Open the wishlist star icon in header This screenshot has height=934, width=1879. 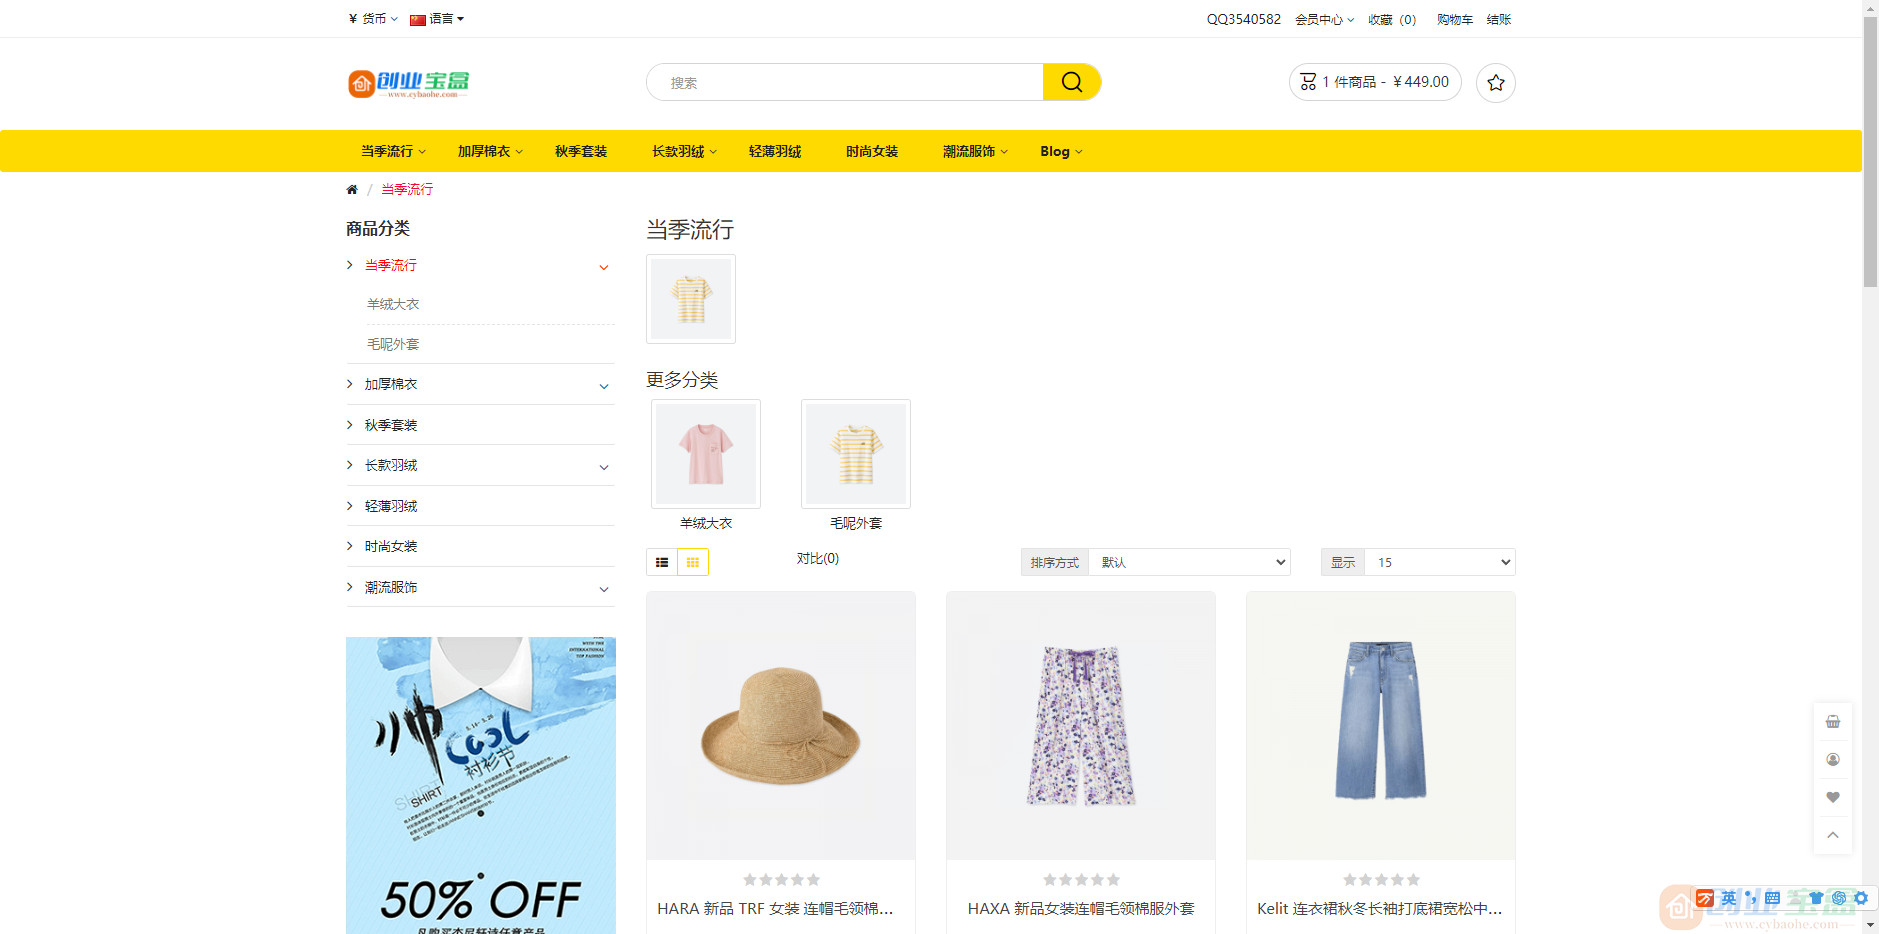(x=1495, y=83)
